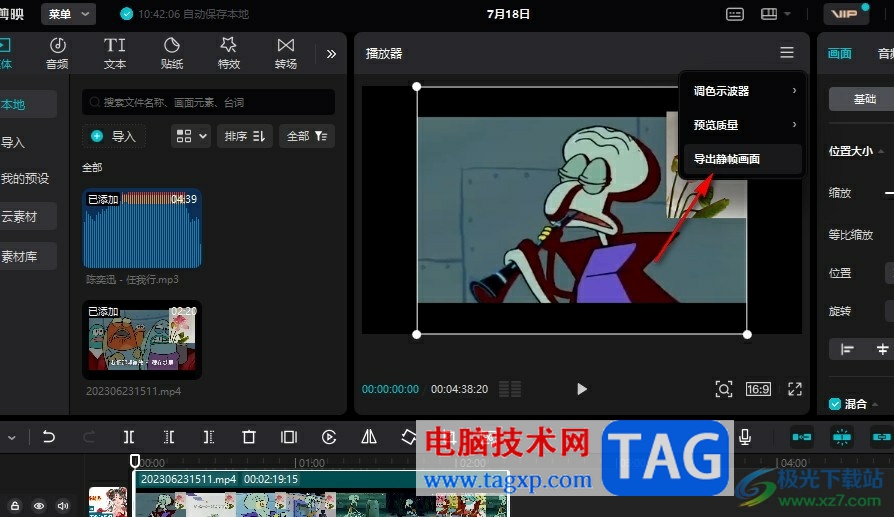Viewport: 894px width, 517px height.
Task: Click the mirror flip icon
Action: 369,437
